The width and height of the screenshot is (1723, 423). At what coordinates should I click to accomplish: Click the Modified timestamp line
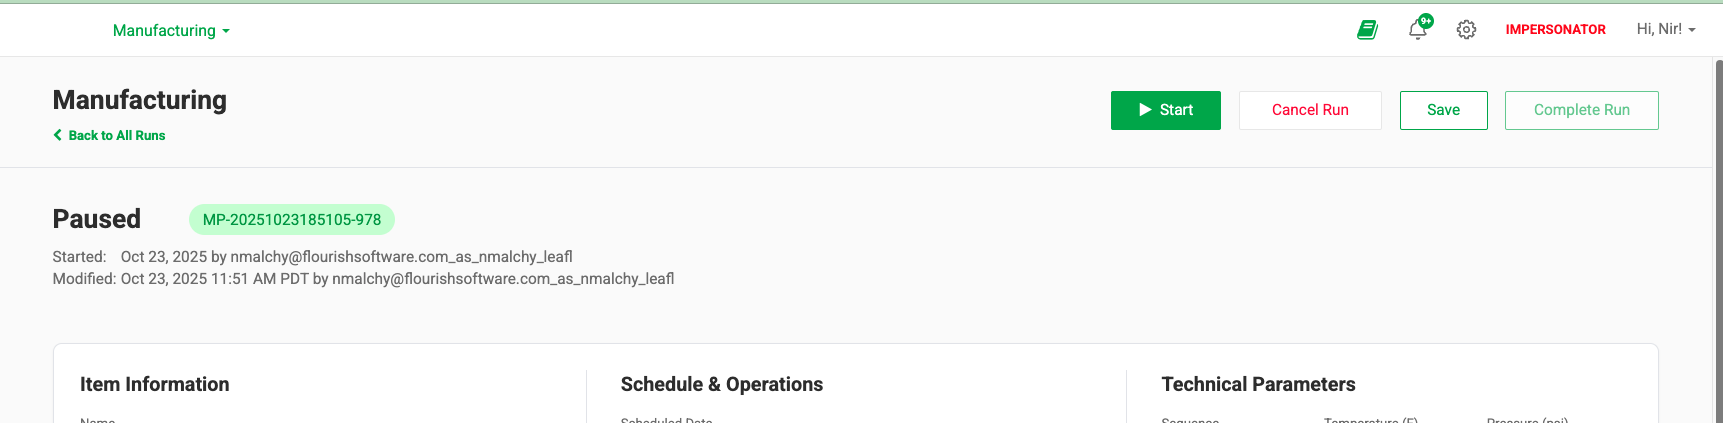click(363, 279)
